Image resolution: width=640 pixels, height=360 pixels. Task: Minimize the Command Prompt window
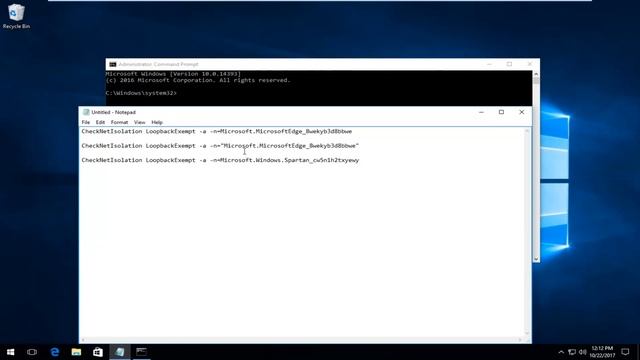tap(489, 64)
